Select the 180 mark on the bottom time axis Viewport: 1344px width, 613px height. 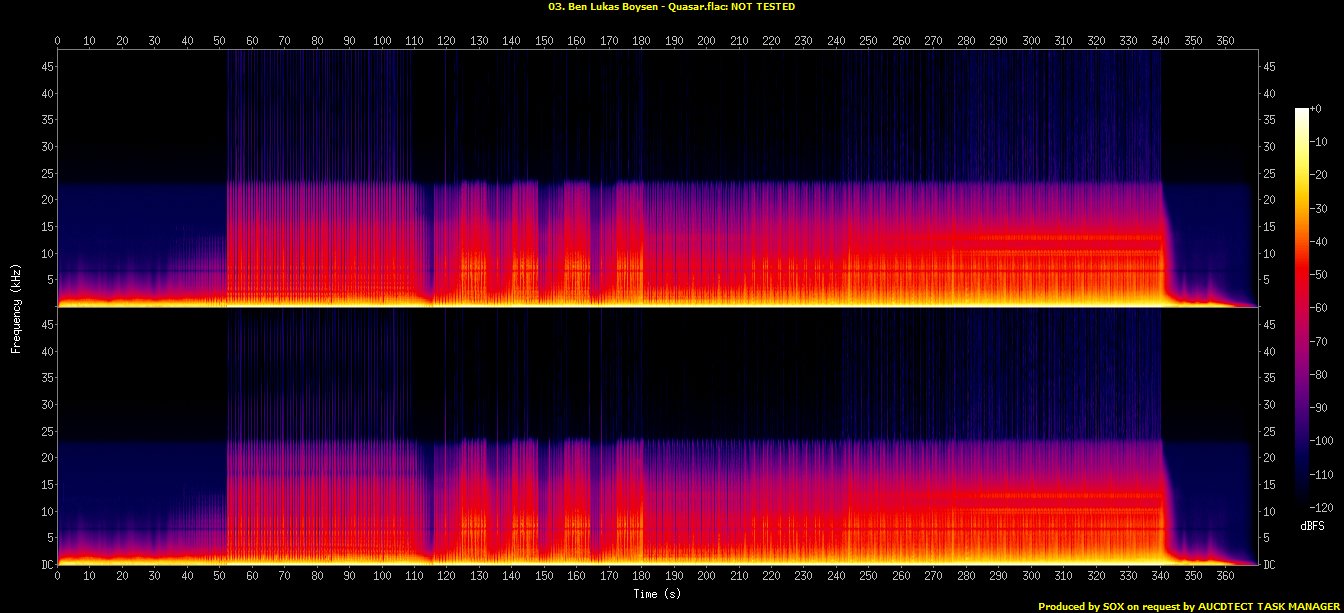click(642, 578)
